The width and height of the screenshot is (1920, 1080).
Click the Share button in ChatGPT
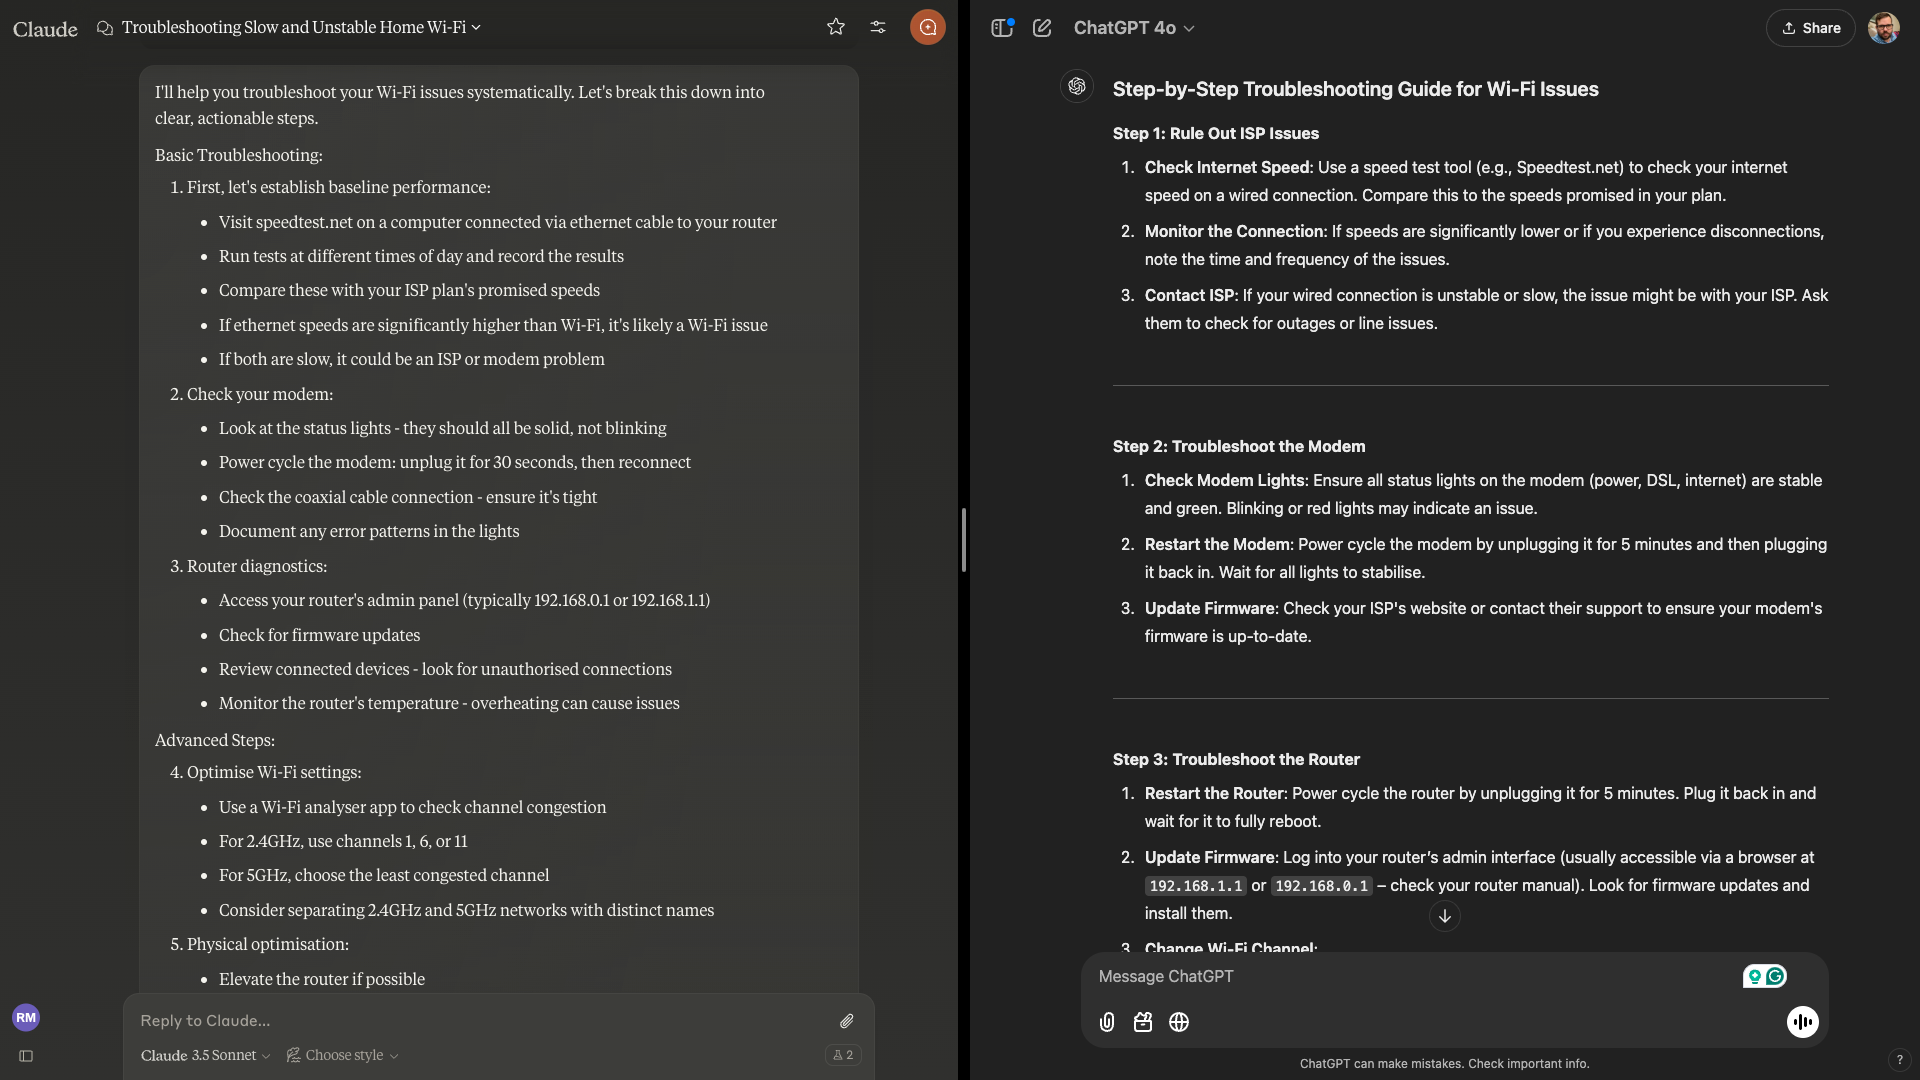click(1811, 28)
